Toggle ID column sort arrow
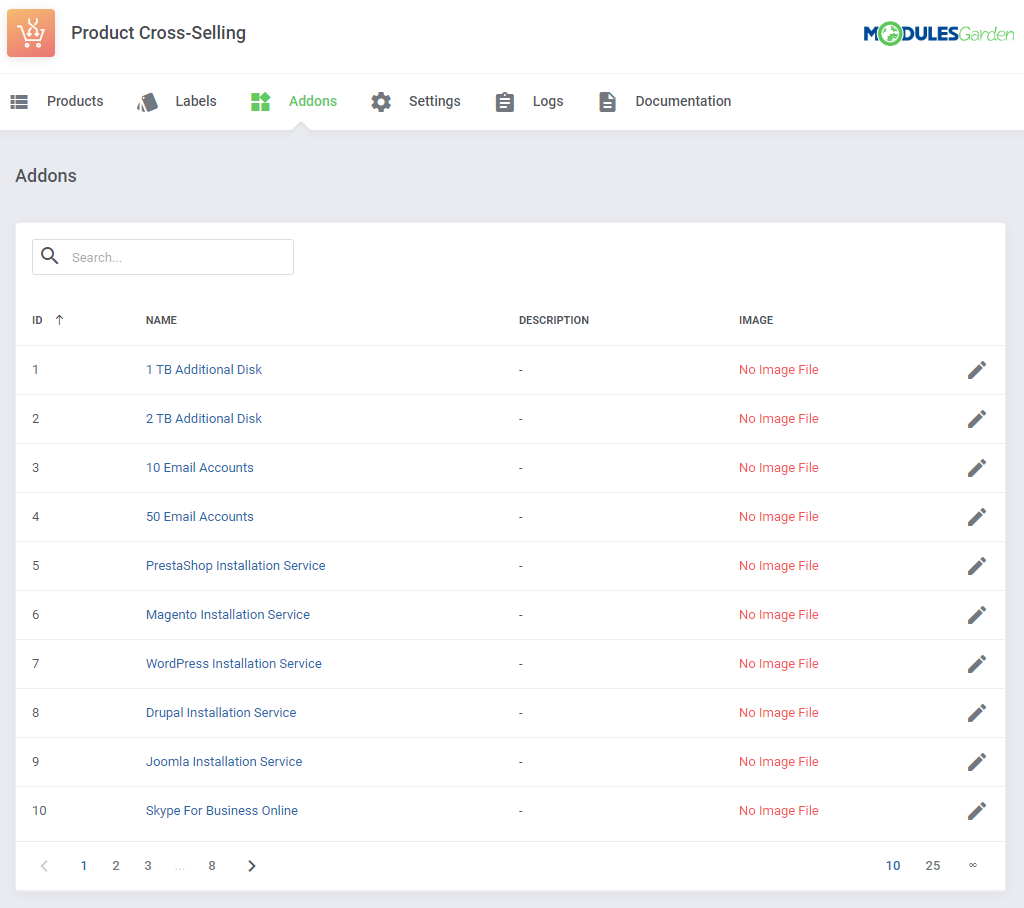This screenshot has width=1024, height=908. point(59,320)
